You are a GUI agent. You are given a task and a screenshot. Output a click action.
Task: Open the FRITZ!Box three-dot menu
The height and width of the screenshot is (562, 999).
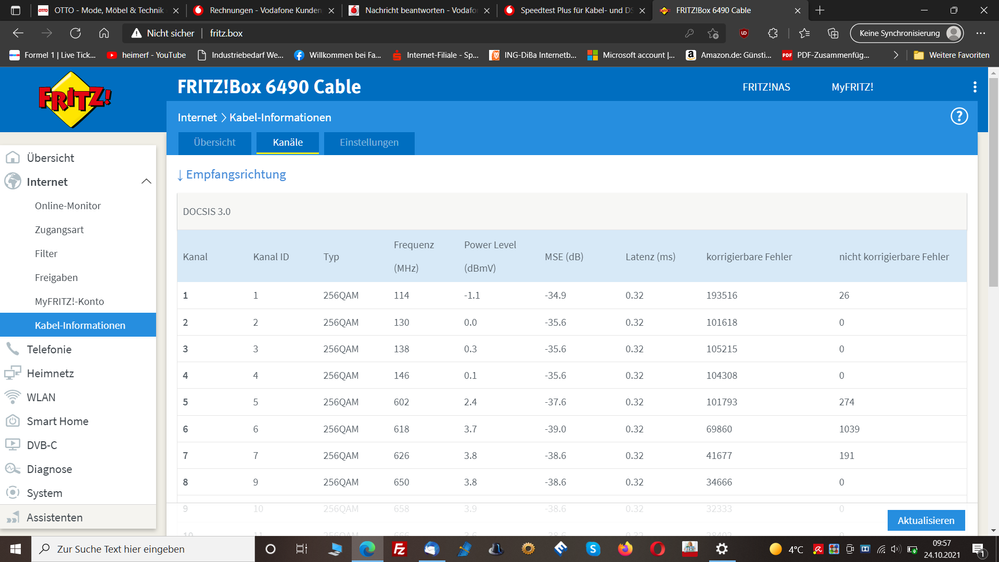(975, 87)
